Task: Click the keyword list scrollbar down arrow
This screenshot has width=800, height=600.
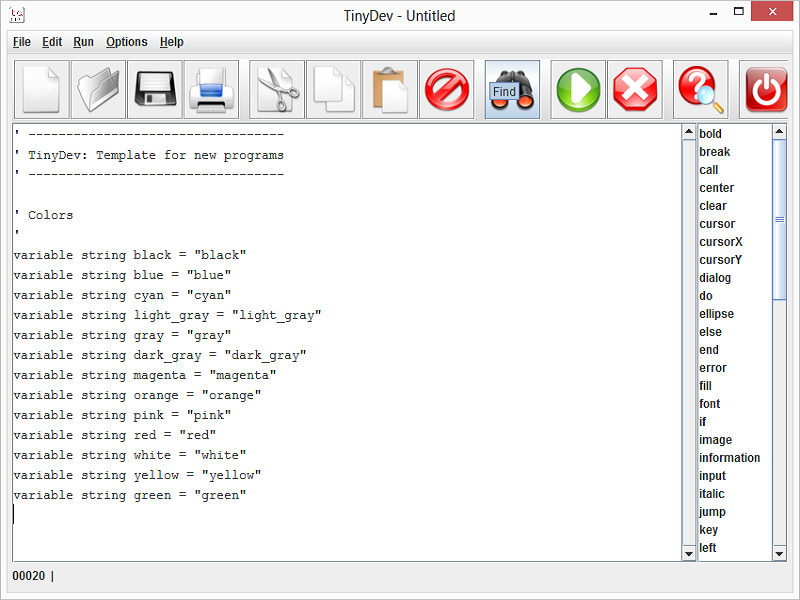Action: 779,554
